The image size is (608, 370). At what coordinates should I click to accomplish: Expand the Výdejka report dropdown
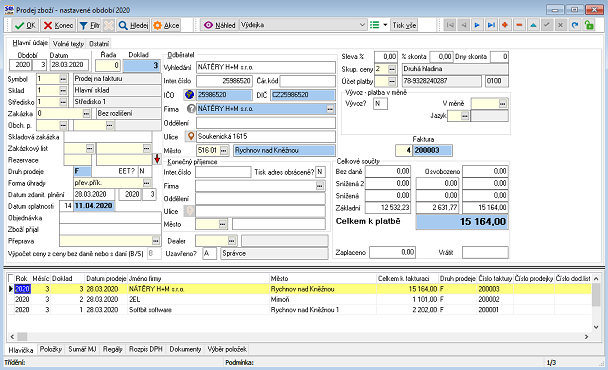pos(362,25)
